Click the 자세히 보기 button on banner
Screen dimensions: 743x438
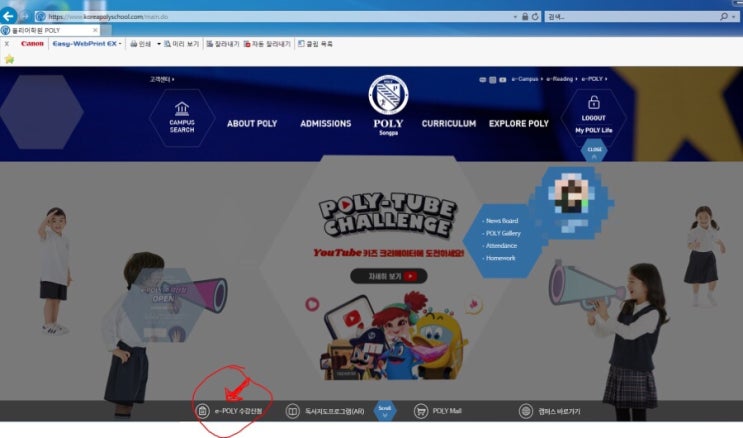(x=382, y=276)
